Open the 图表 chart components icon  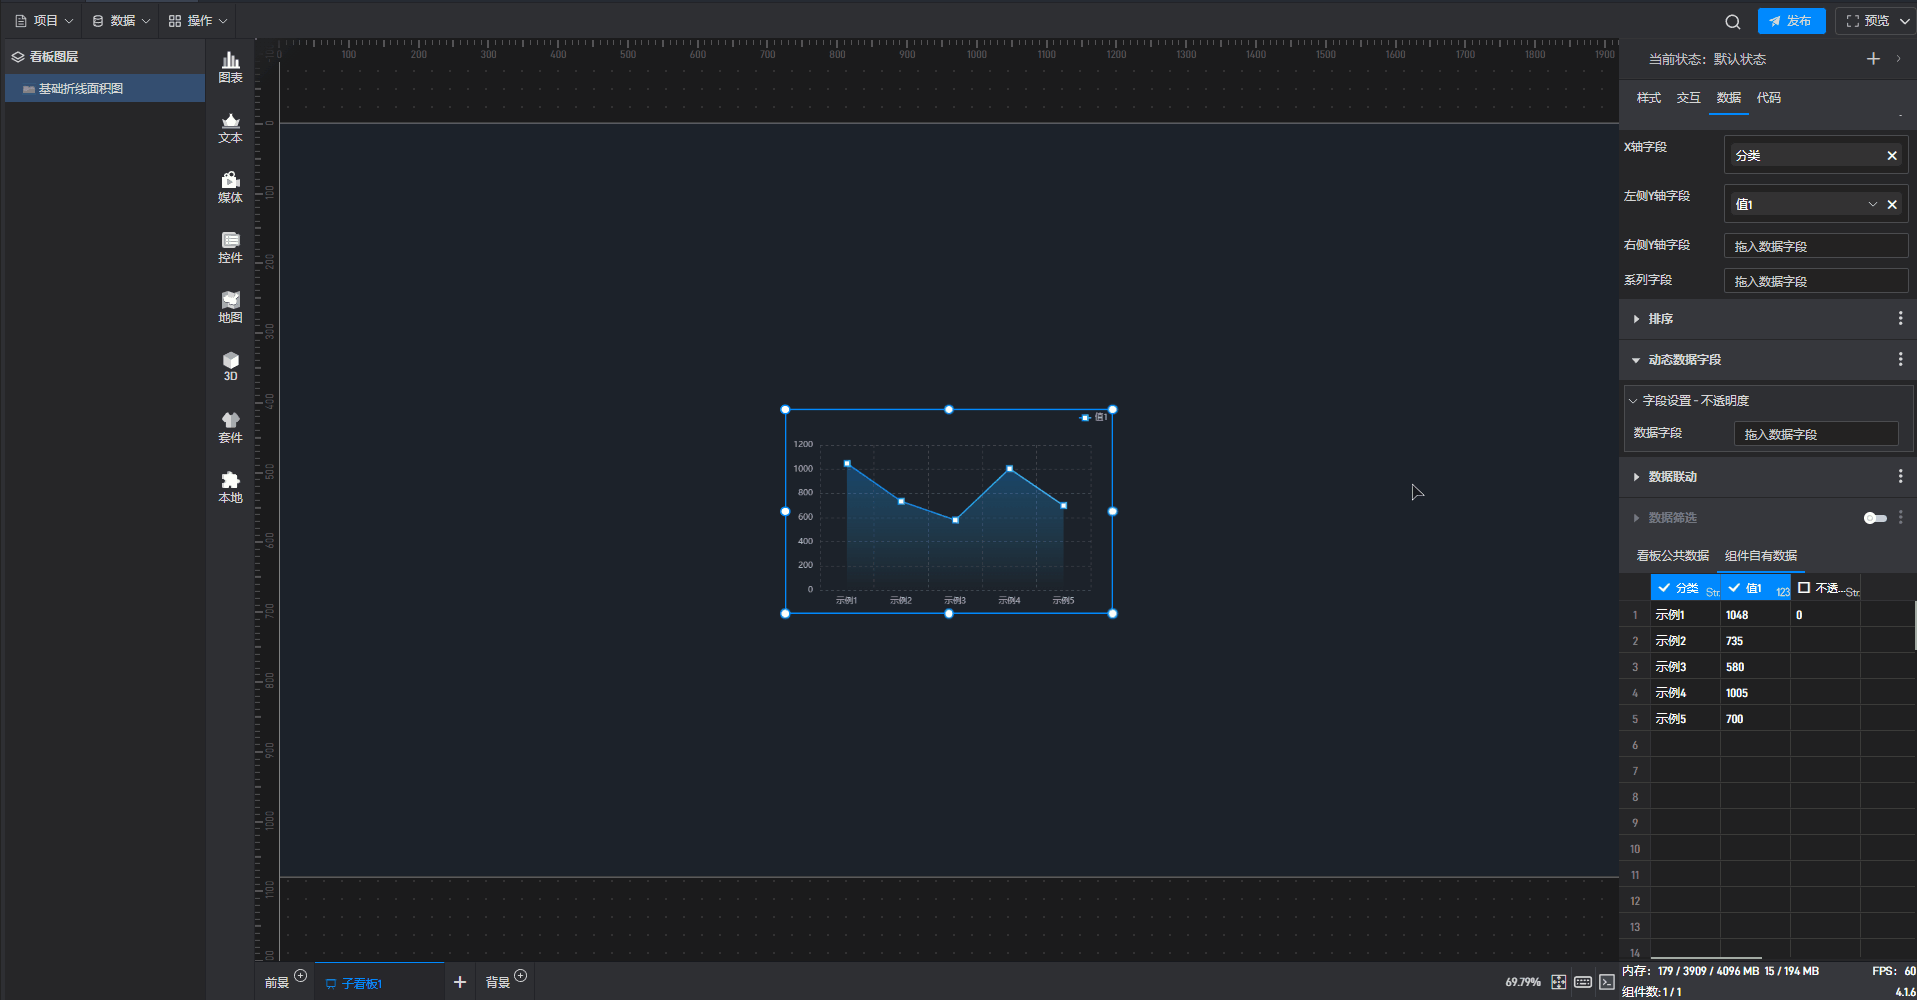pyautogui.click(x=230, y=67)
